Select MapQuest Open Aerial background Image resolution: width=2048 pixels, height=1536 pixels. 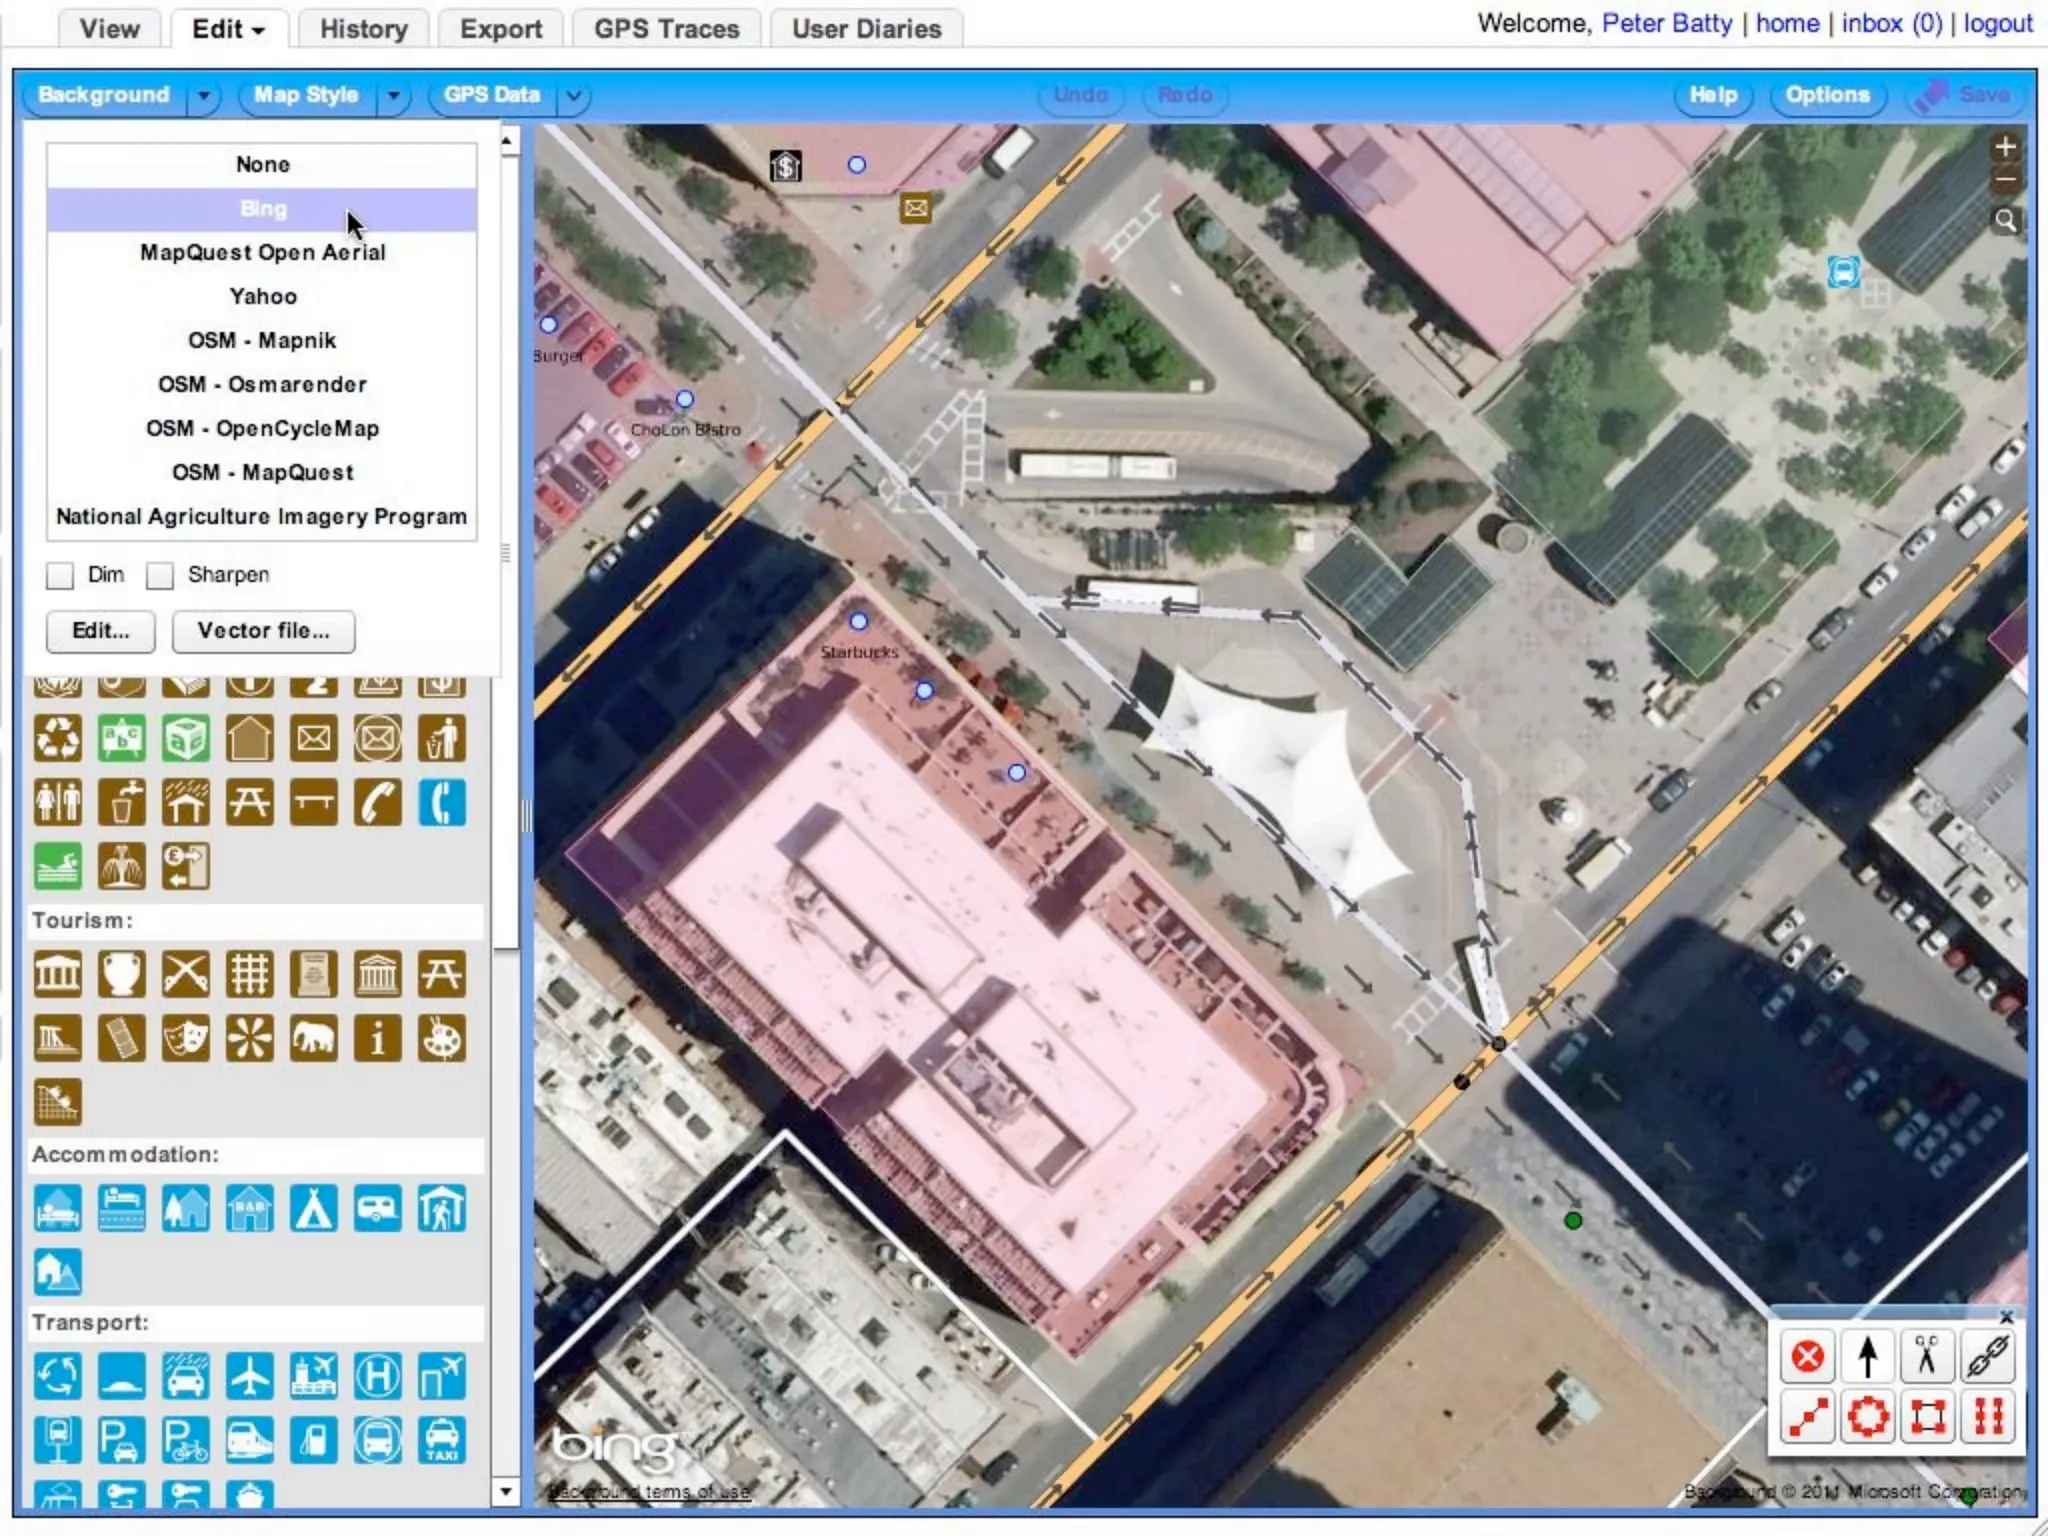point(262,252)
